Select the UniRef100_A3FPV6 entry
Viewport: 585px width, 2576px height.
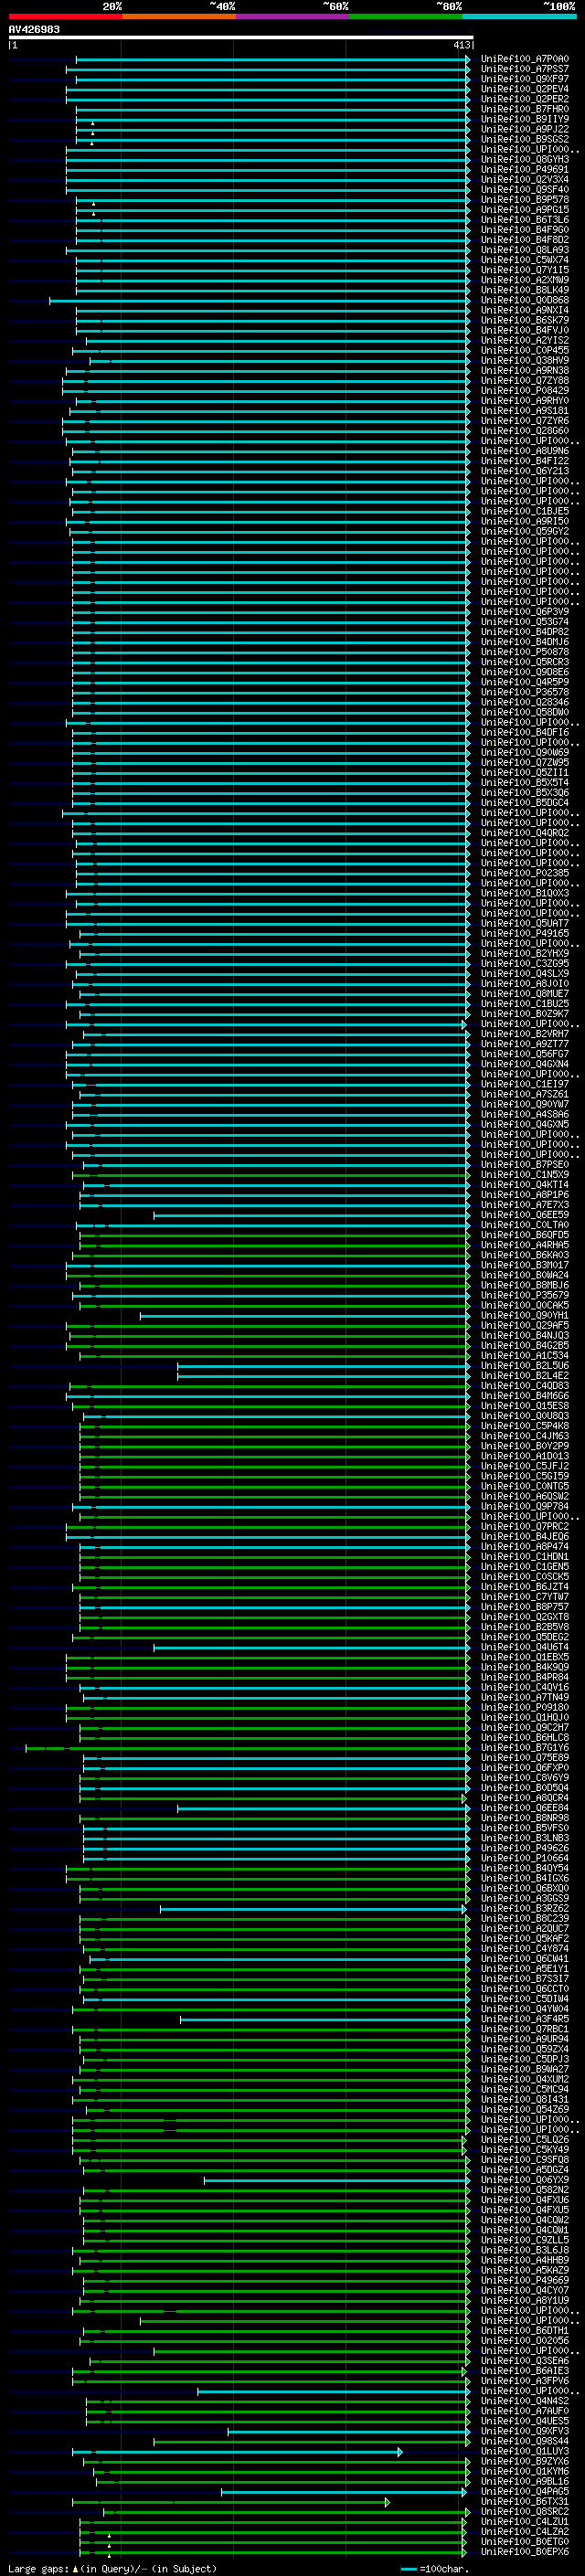524,2381
